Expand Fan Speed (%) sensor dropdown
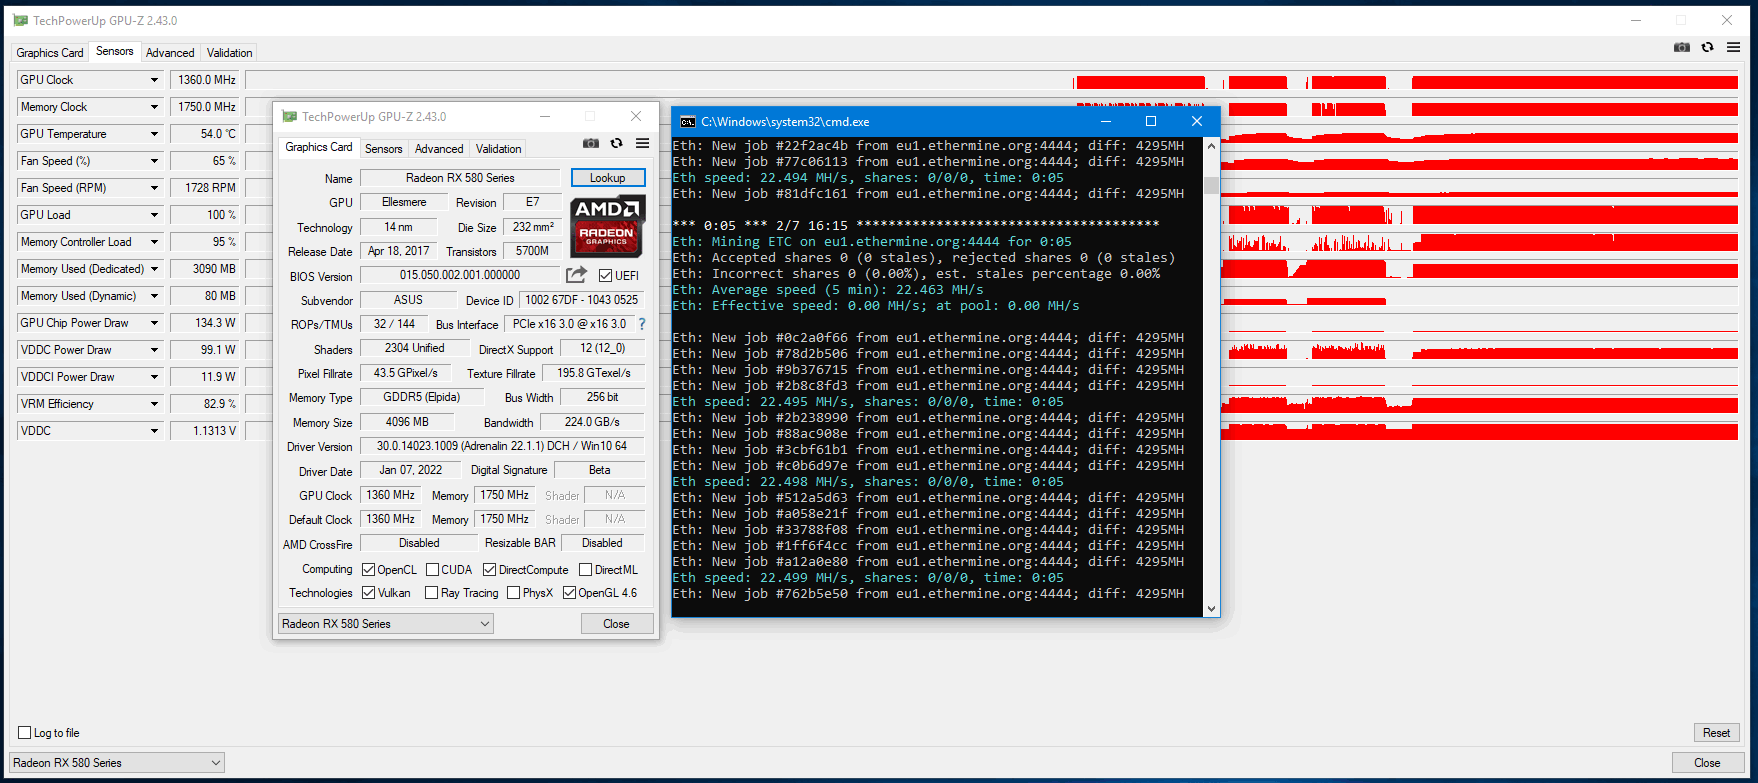1758x783 pixels. coord(154,161)
